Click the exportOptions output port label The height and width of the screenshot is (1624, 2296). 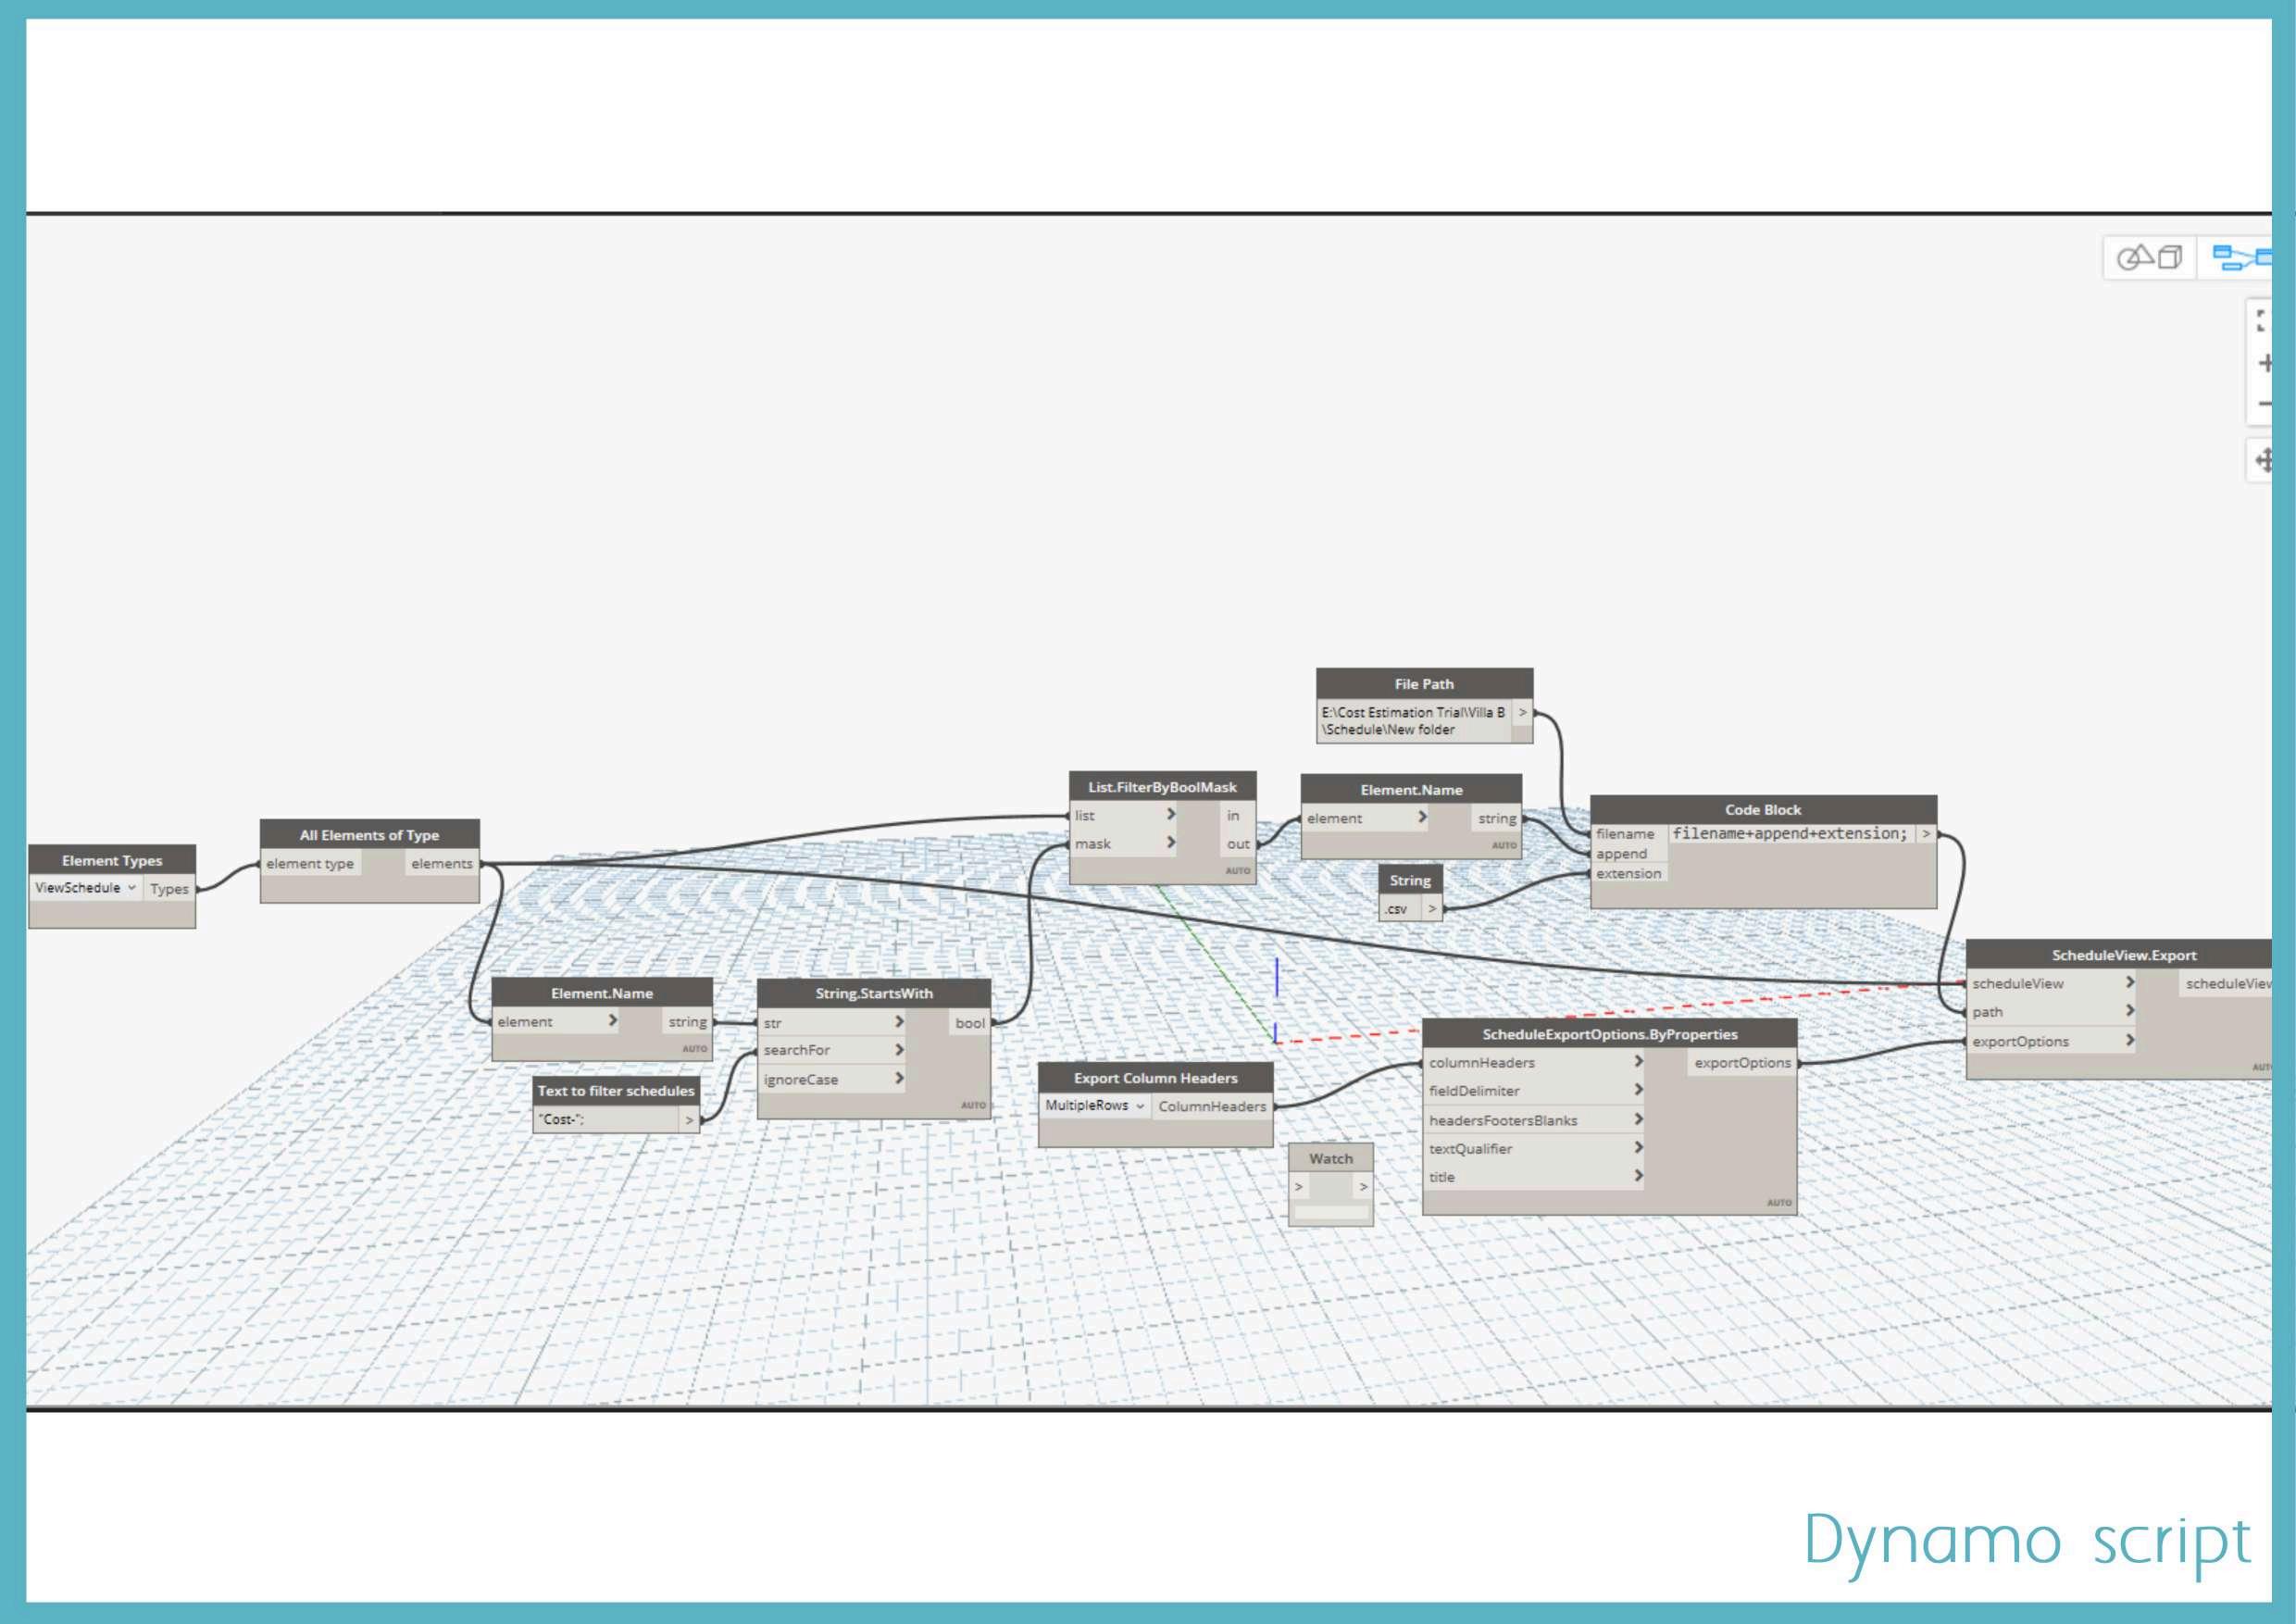click(x=1742, y=1062)
